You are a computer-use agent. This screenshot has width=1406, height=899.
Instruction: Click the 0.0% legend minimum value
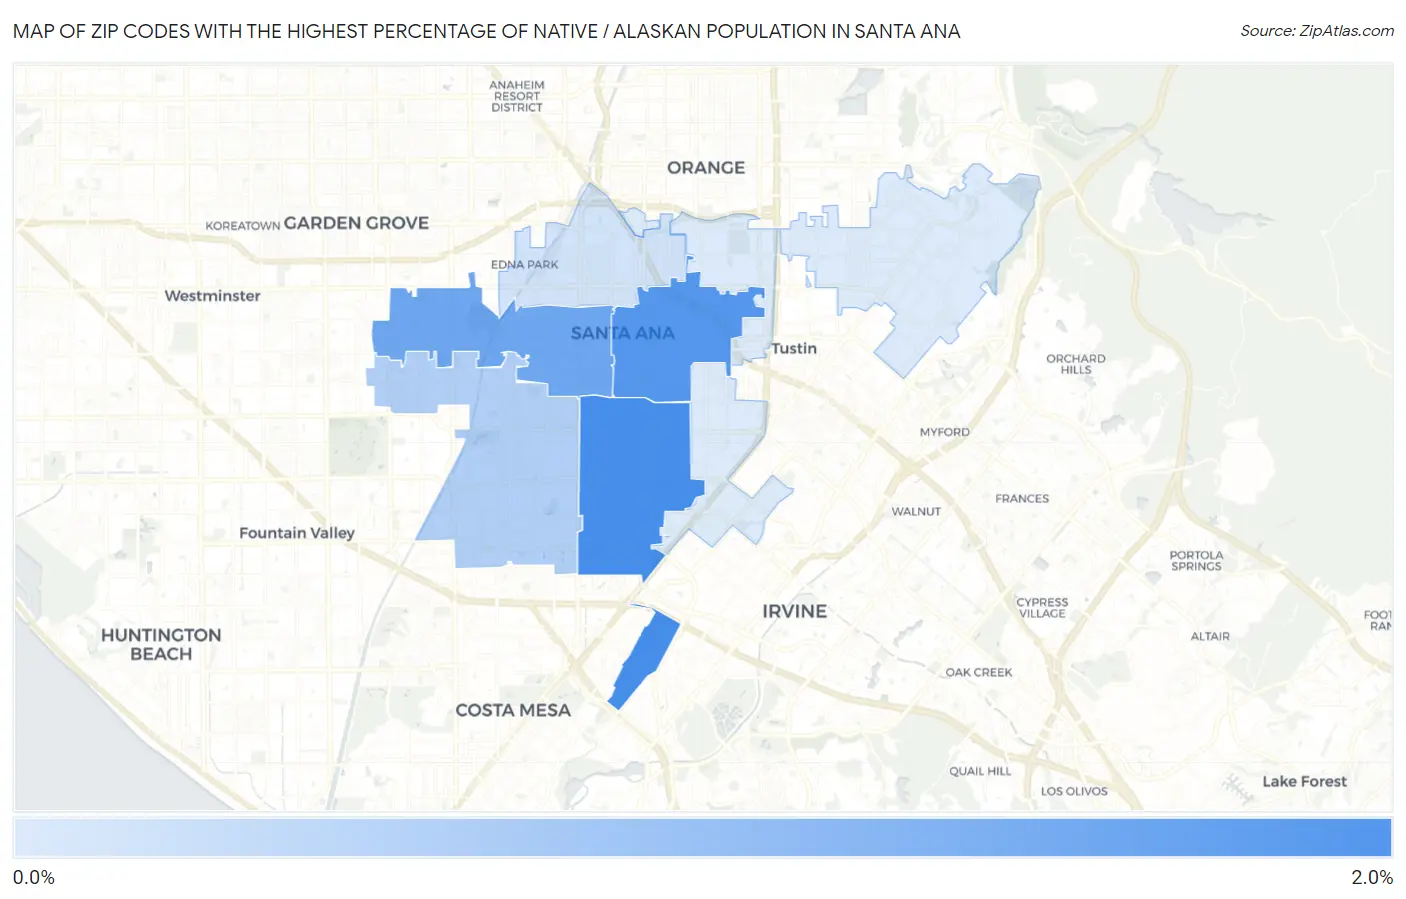34,877
